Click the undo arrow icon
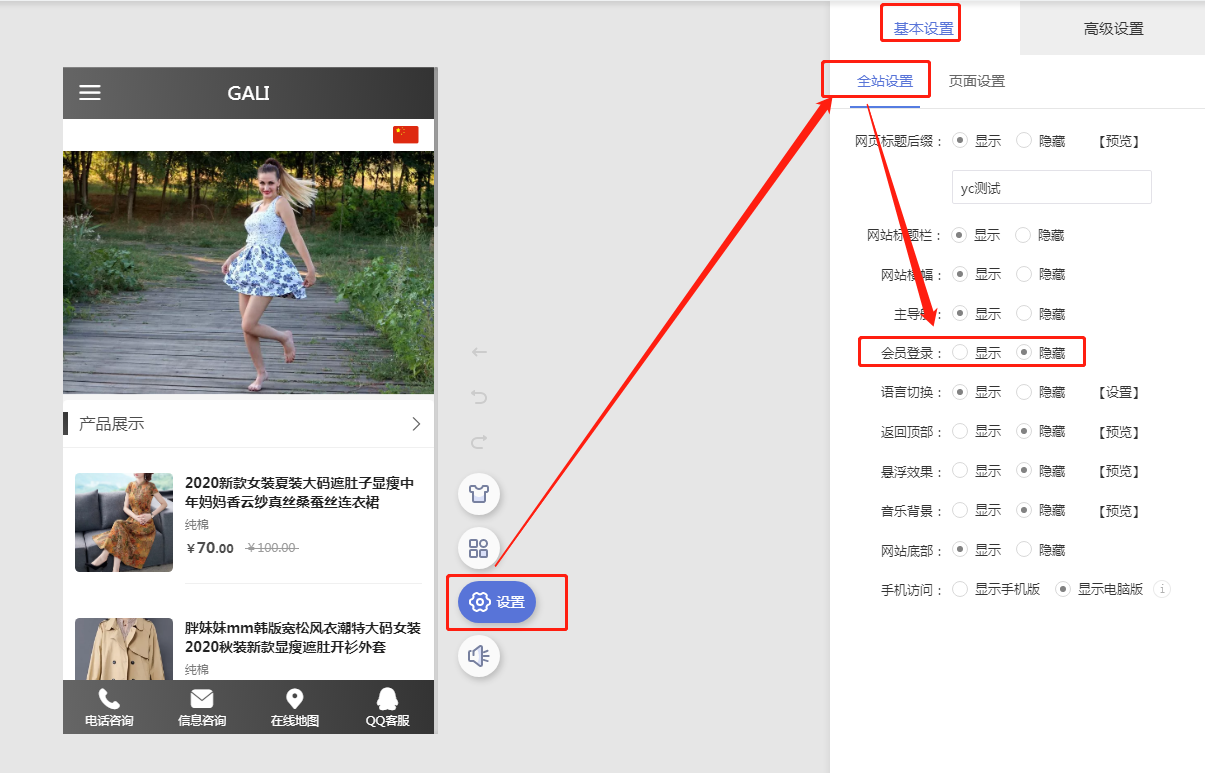The image size is (1205, 773). click(x=479, y=397)
